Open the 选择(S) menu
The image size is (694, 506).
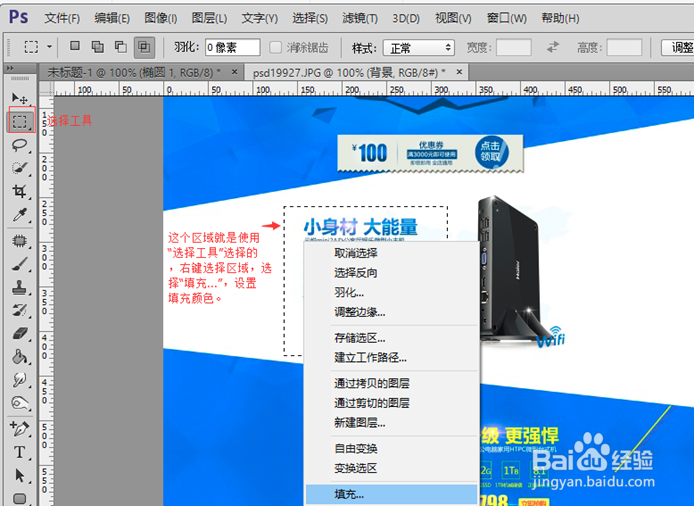[x=310, y=18]
